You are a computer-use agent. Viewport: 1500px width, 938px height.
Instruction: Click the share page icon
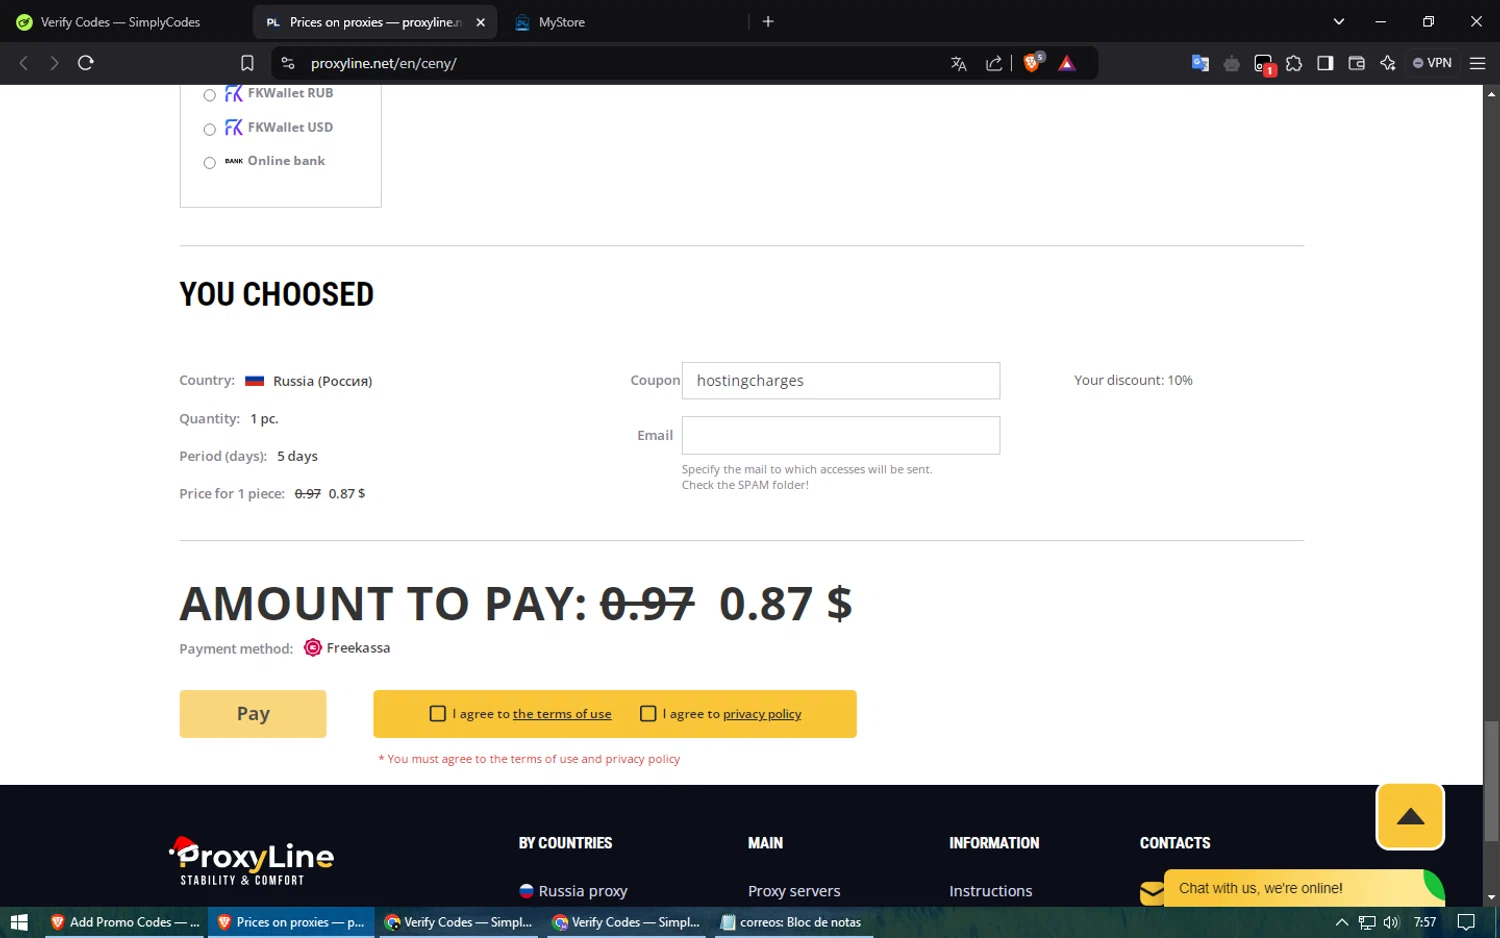[994, 63]
